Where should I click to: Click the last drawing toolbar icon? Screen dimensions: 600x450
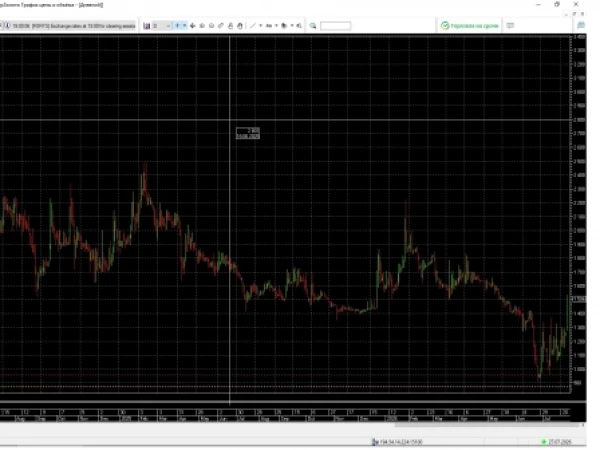(x=299, y=26)
